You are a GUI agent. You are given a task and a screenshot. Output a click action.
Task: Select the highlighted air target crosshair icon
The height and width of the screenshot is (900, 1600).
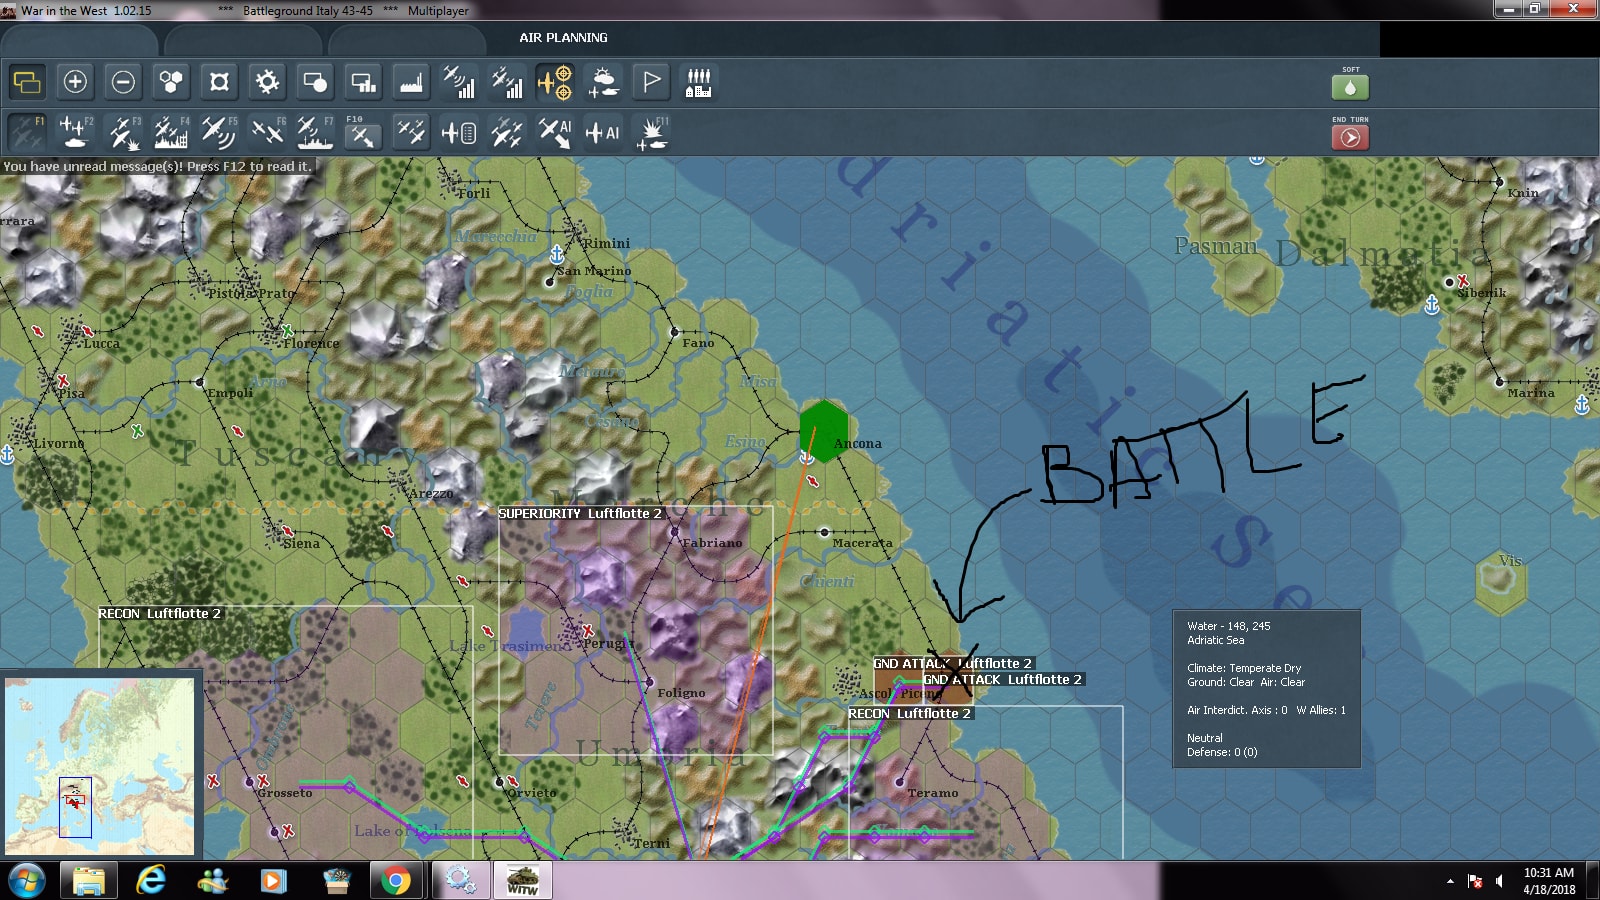click(555, 82)
